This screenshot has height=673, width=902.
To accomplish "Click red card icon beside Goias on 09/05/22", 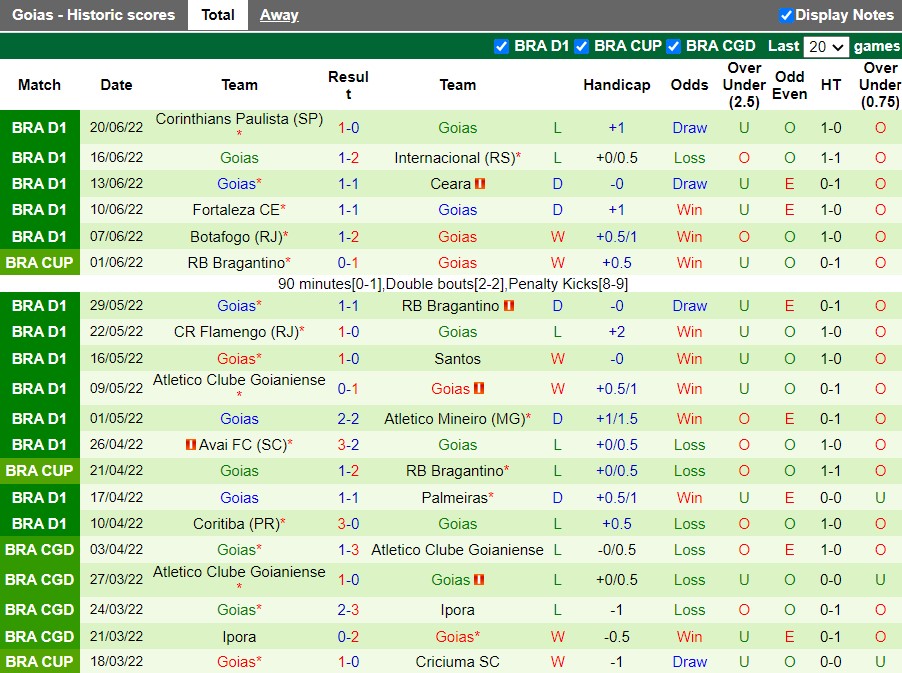I will (479, 388).
